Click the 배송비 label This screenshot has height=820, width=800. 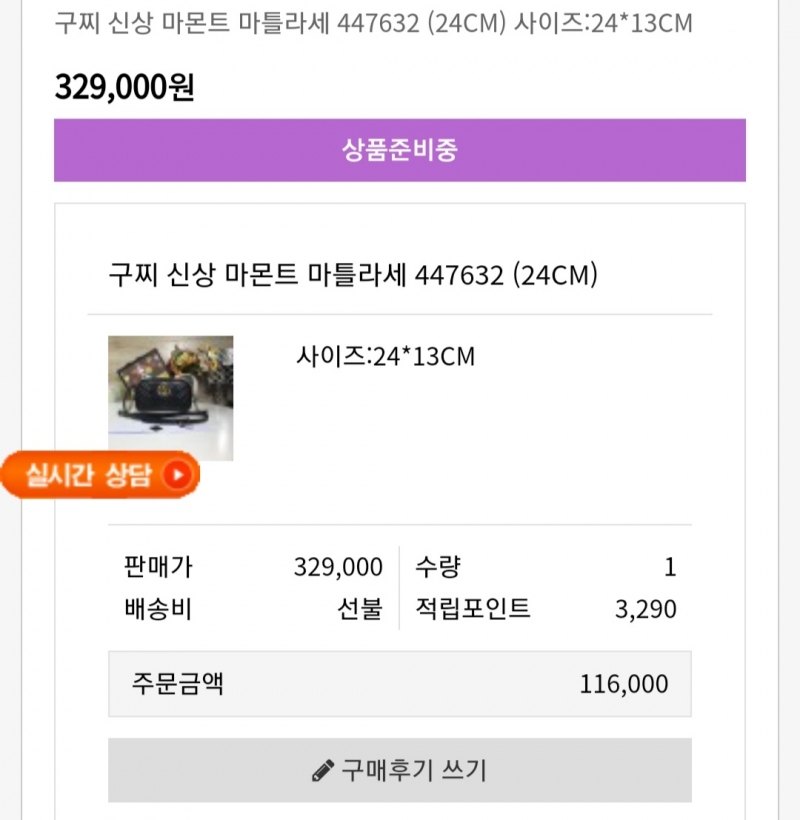(x=157, y=609)
